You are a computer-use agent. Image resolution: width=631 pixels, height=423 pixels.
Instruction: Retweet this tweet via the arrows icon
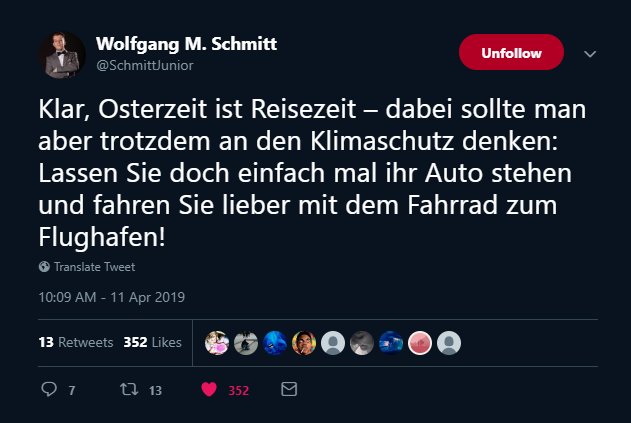[x=127, y=390]
